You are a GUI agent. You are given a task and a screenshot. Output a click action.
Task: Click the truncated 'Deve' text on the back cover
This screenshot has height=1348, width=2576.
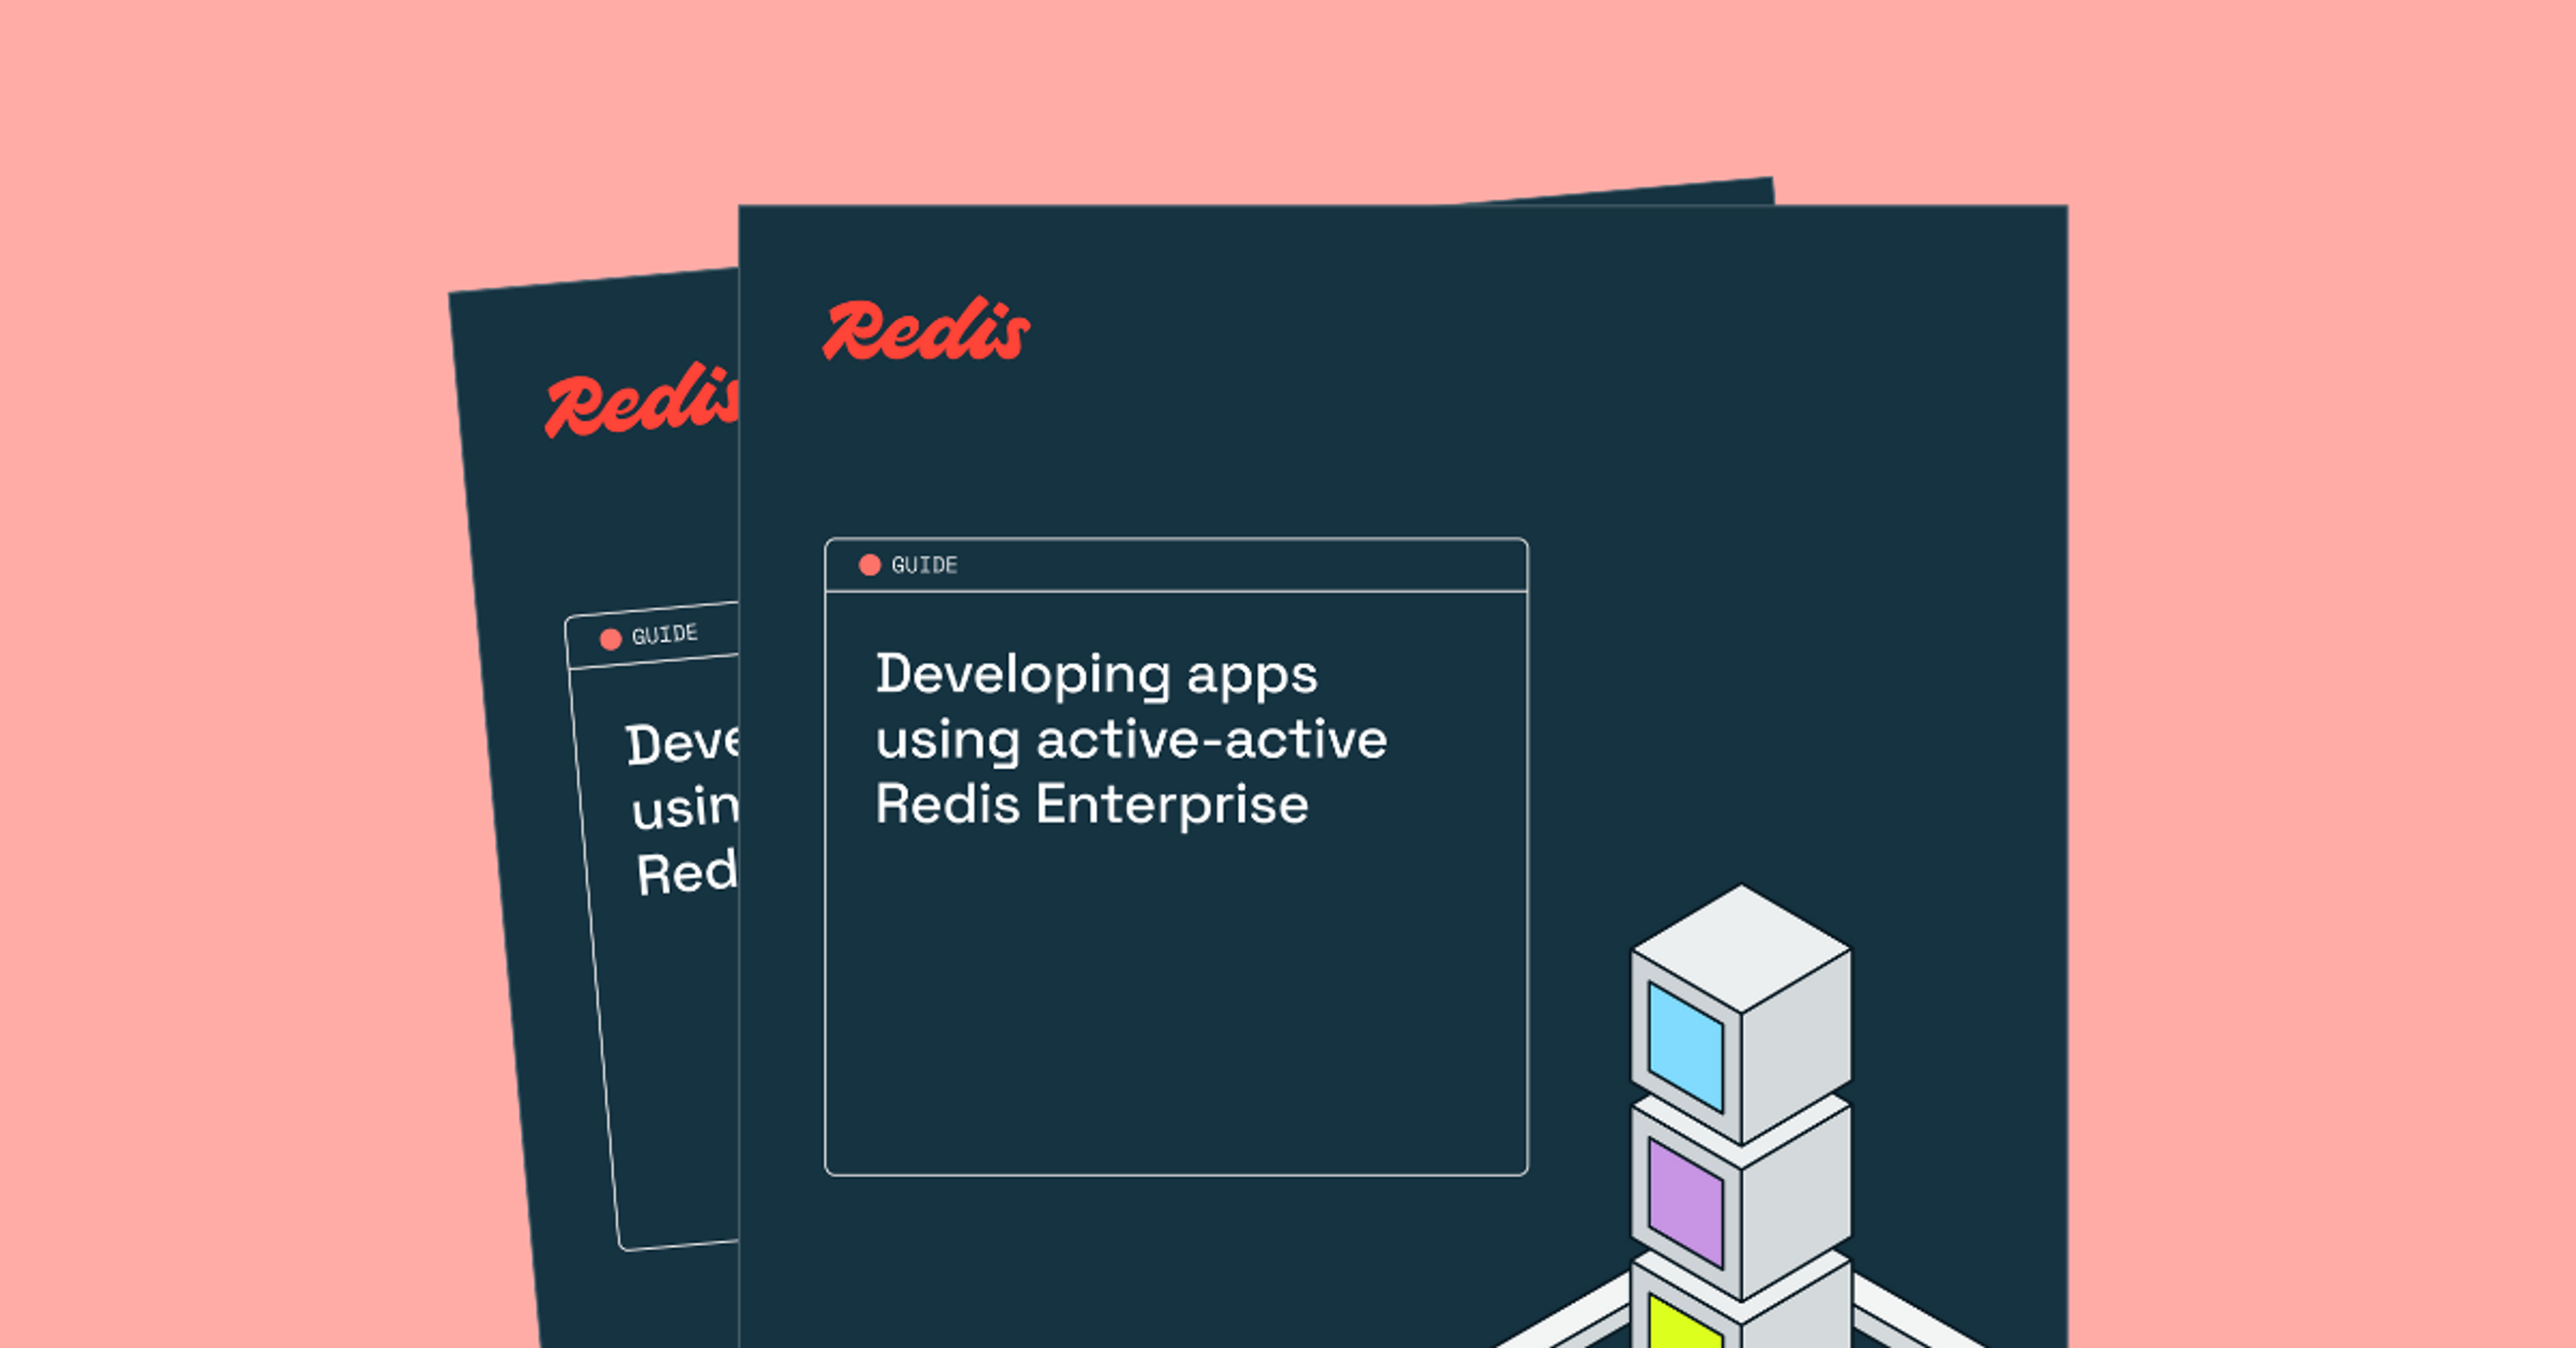(x=683, y=744)
